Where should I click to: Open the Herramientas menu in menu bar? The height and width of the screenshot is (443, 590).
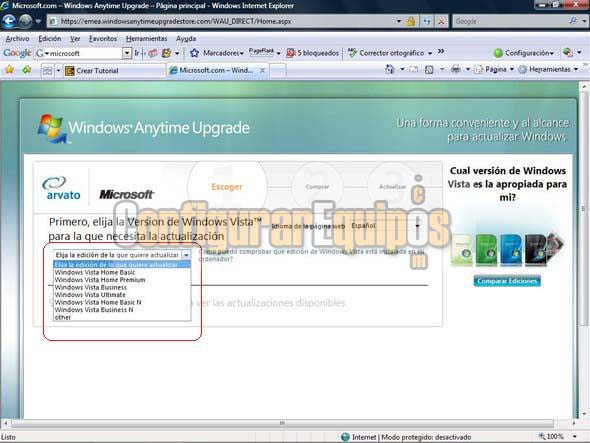pos(146,39)
